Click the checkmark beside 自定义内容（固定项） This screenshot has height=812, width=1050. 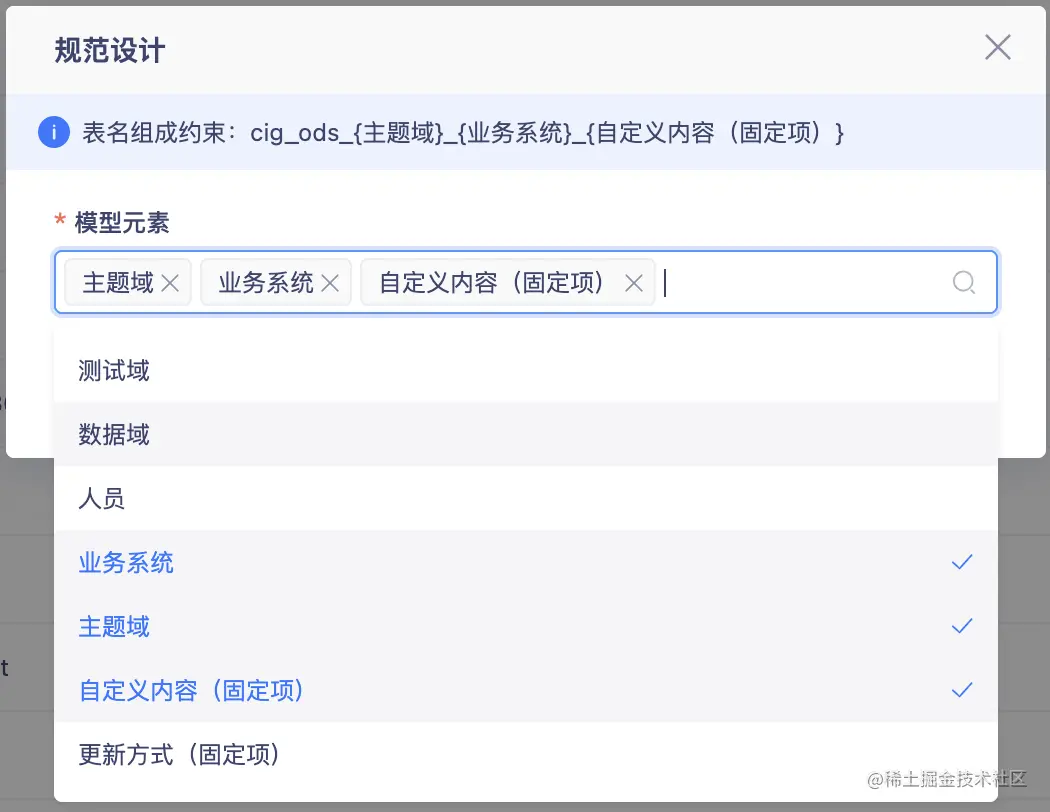962,690
